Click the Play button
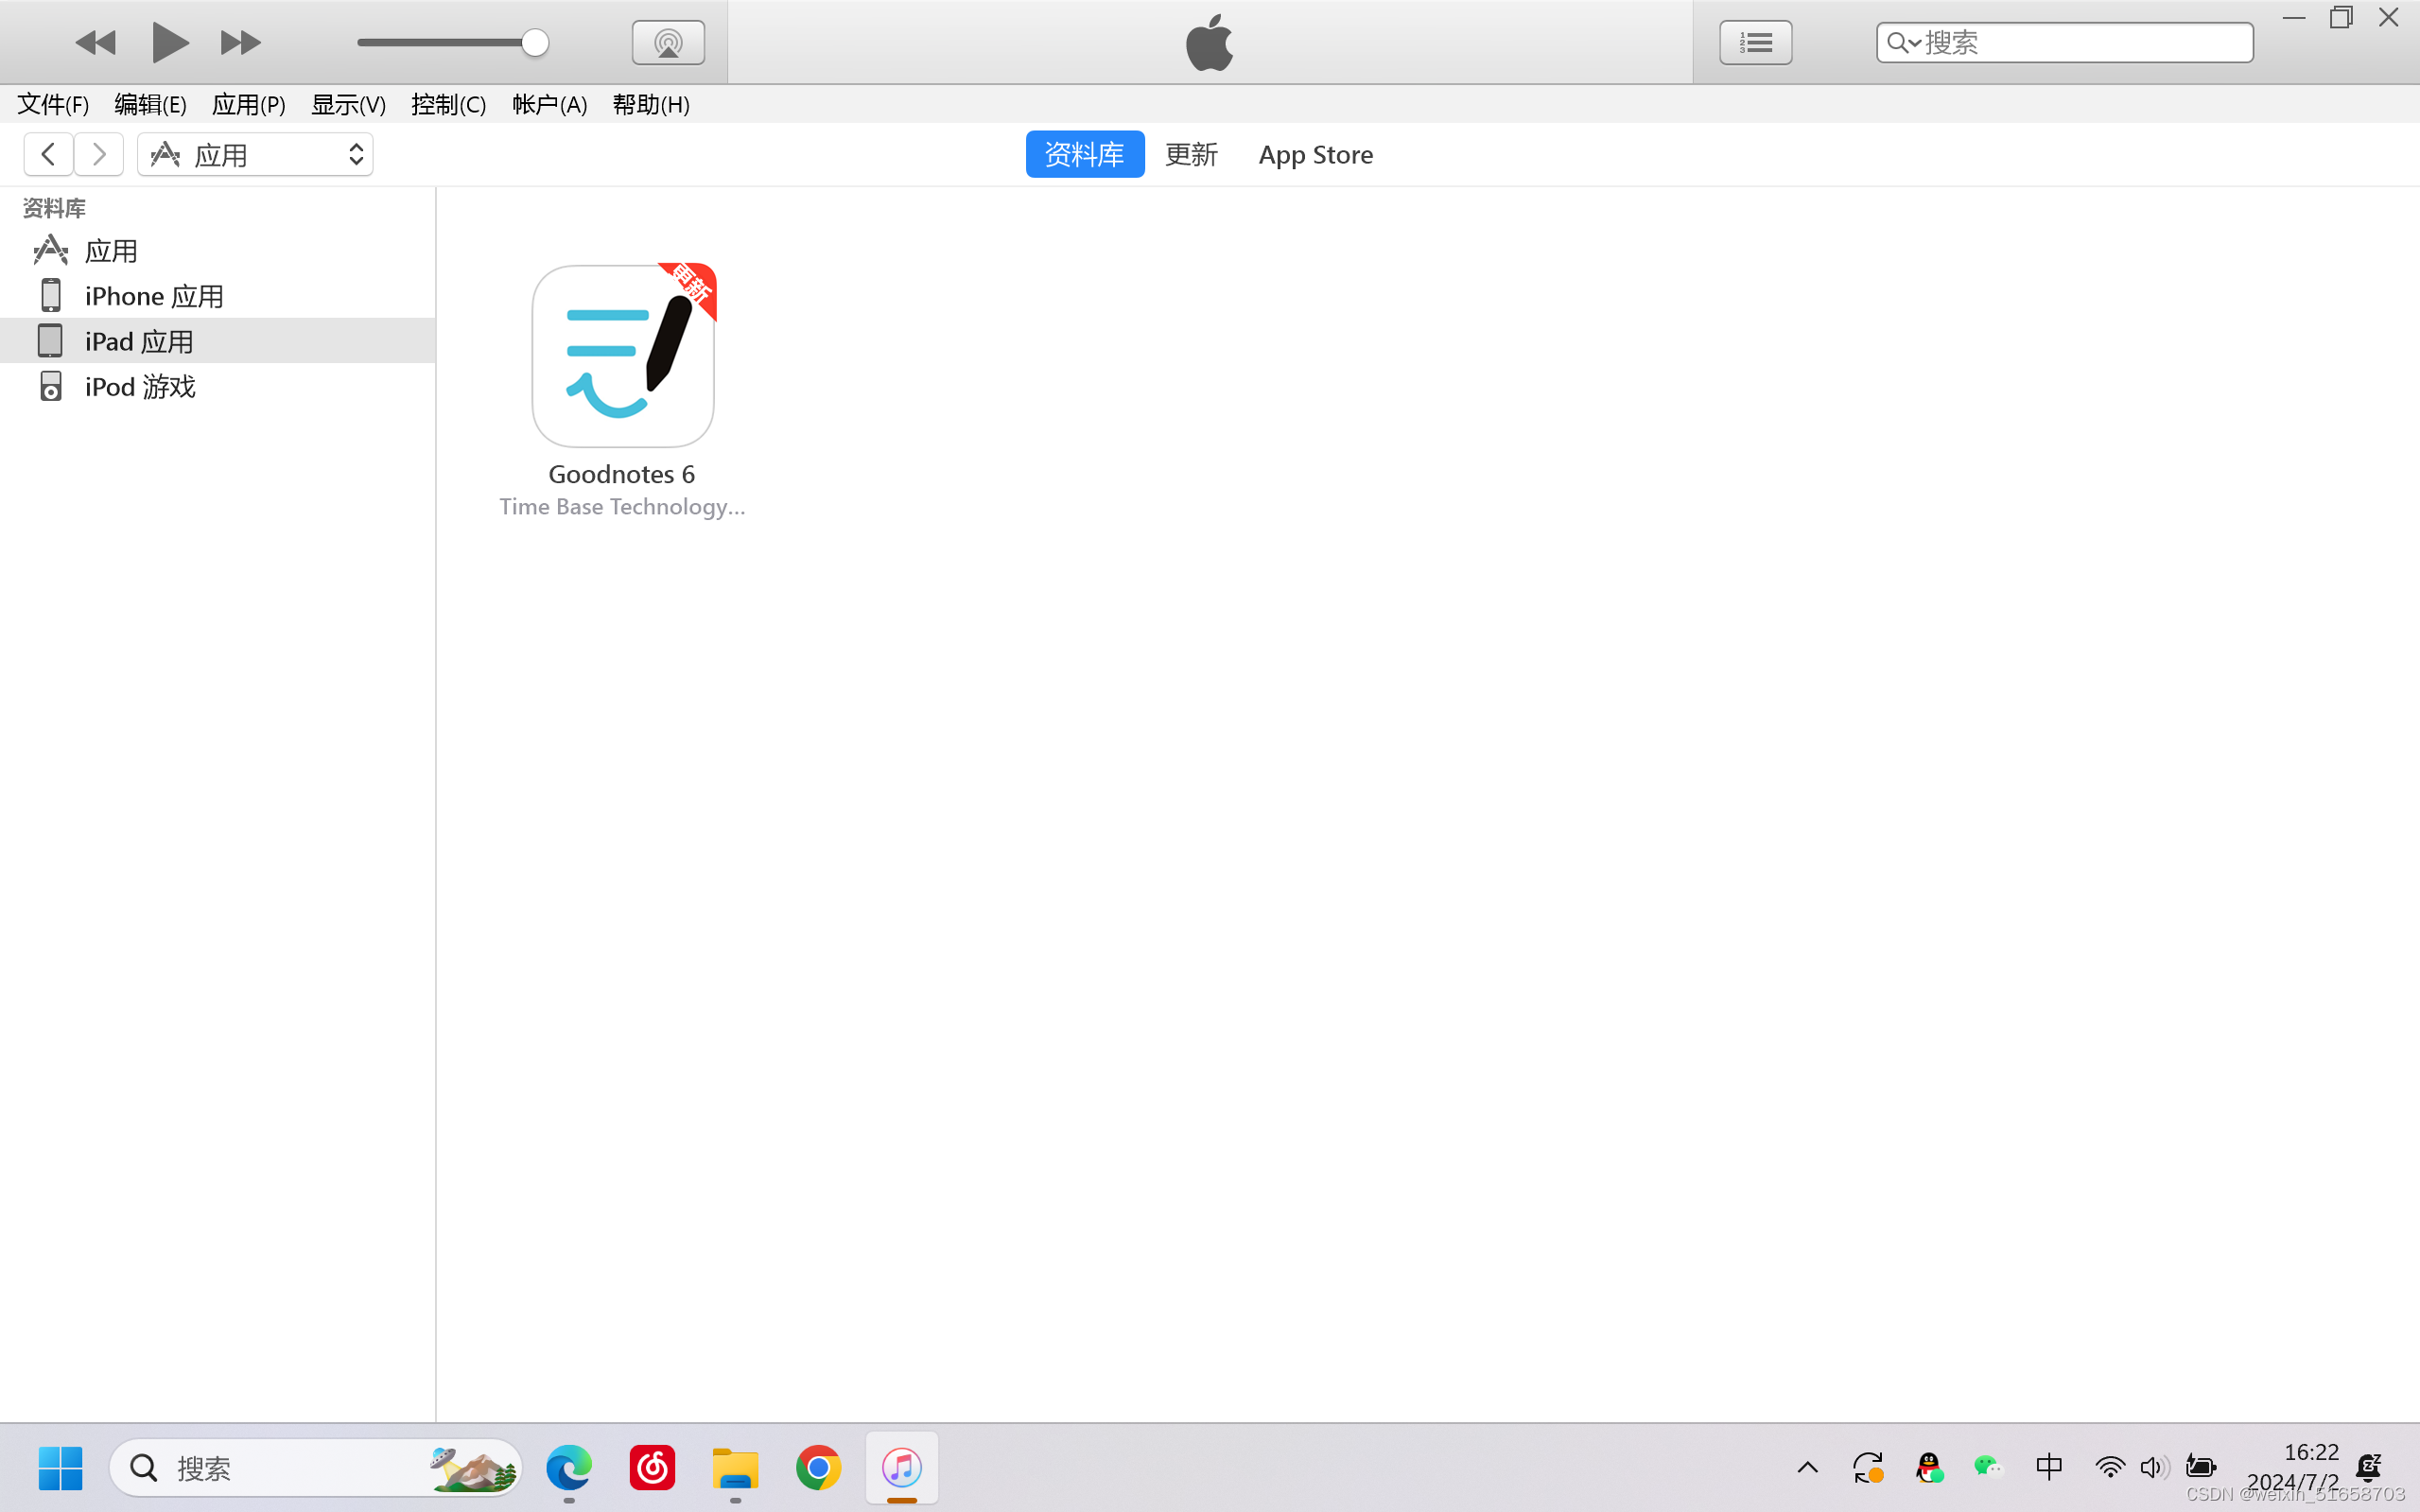Screen dimensions: 2420x1512 coord(169,42)
